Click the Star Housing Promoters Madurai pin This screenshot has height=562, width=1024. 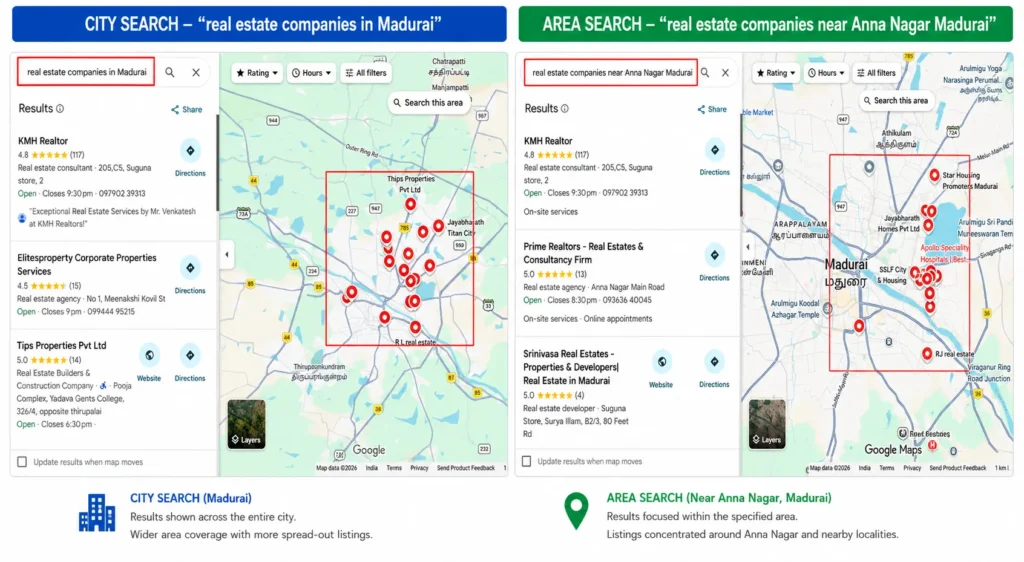tap(935, 175)
